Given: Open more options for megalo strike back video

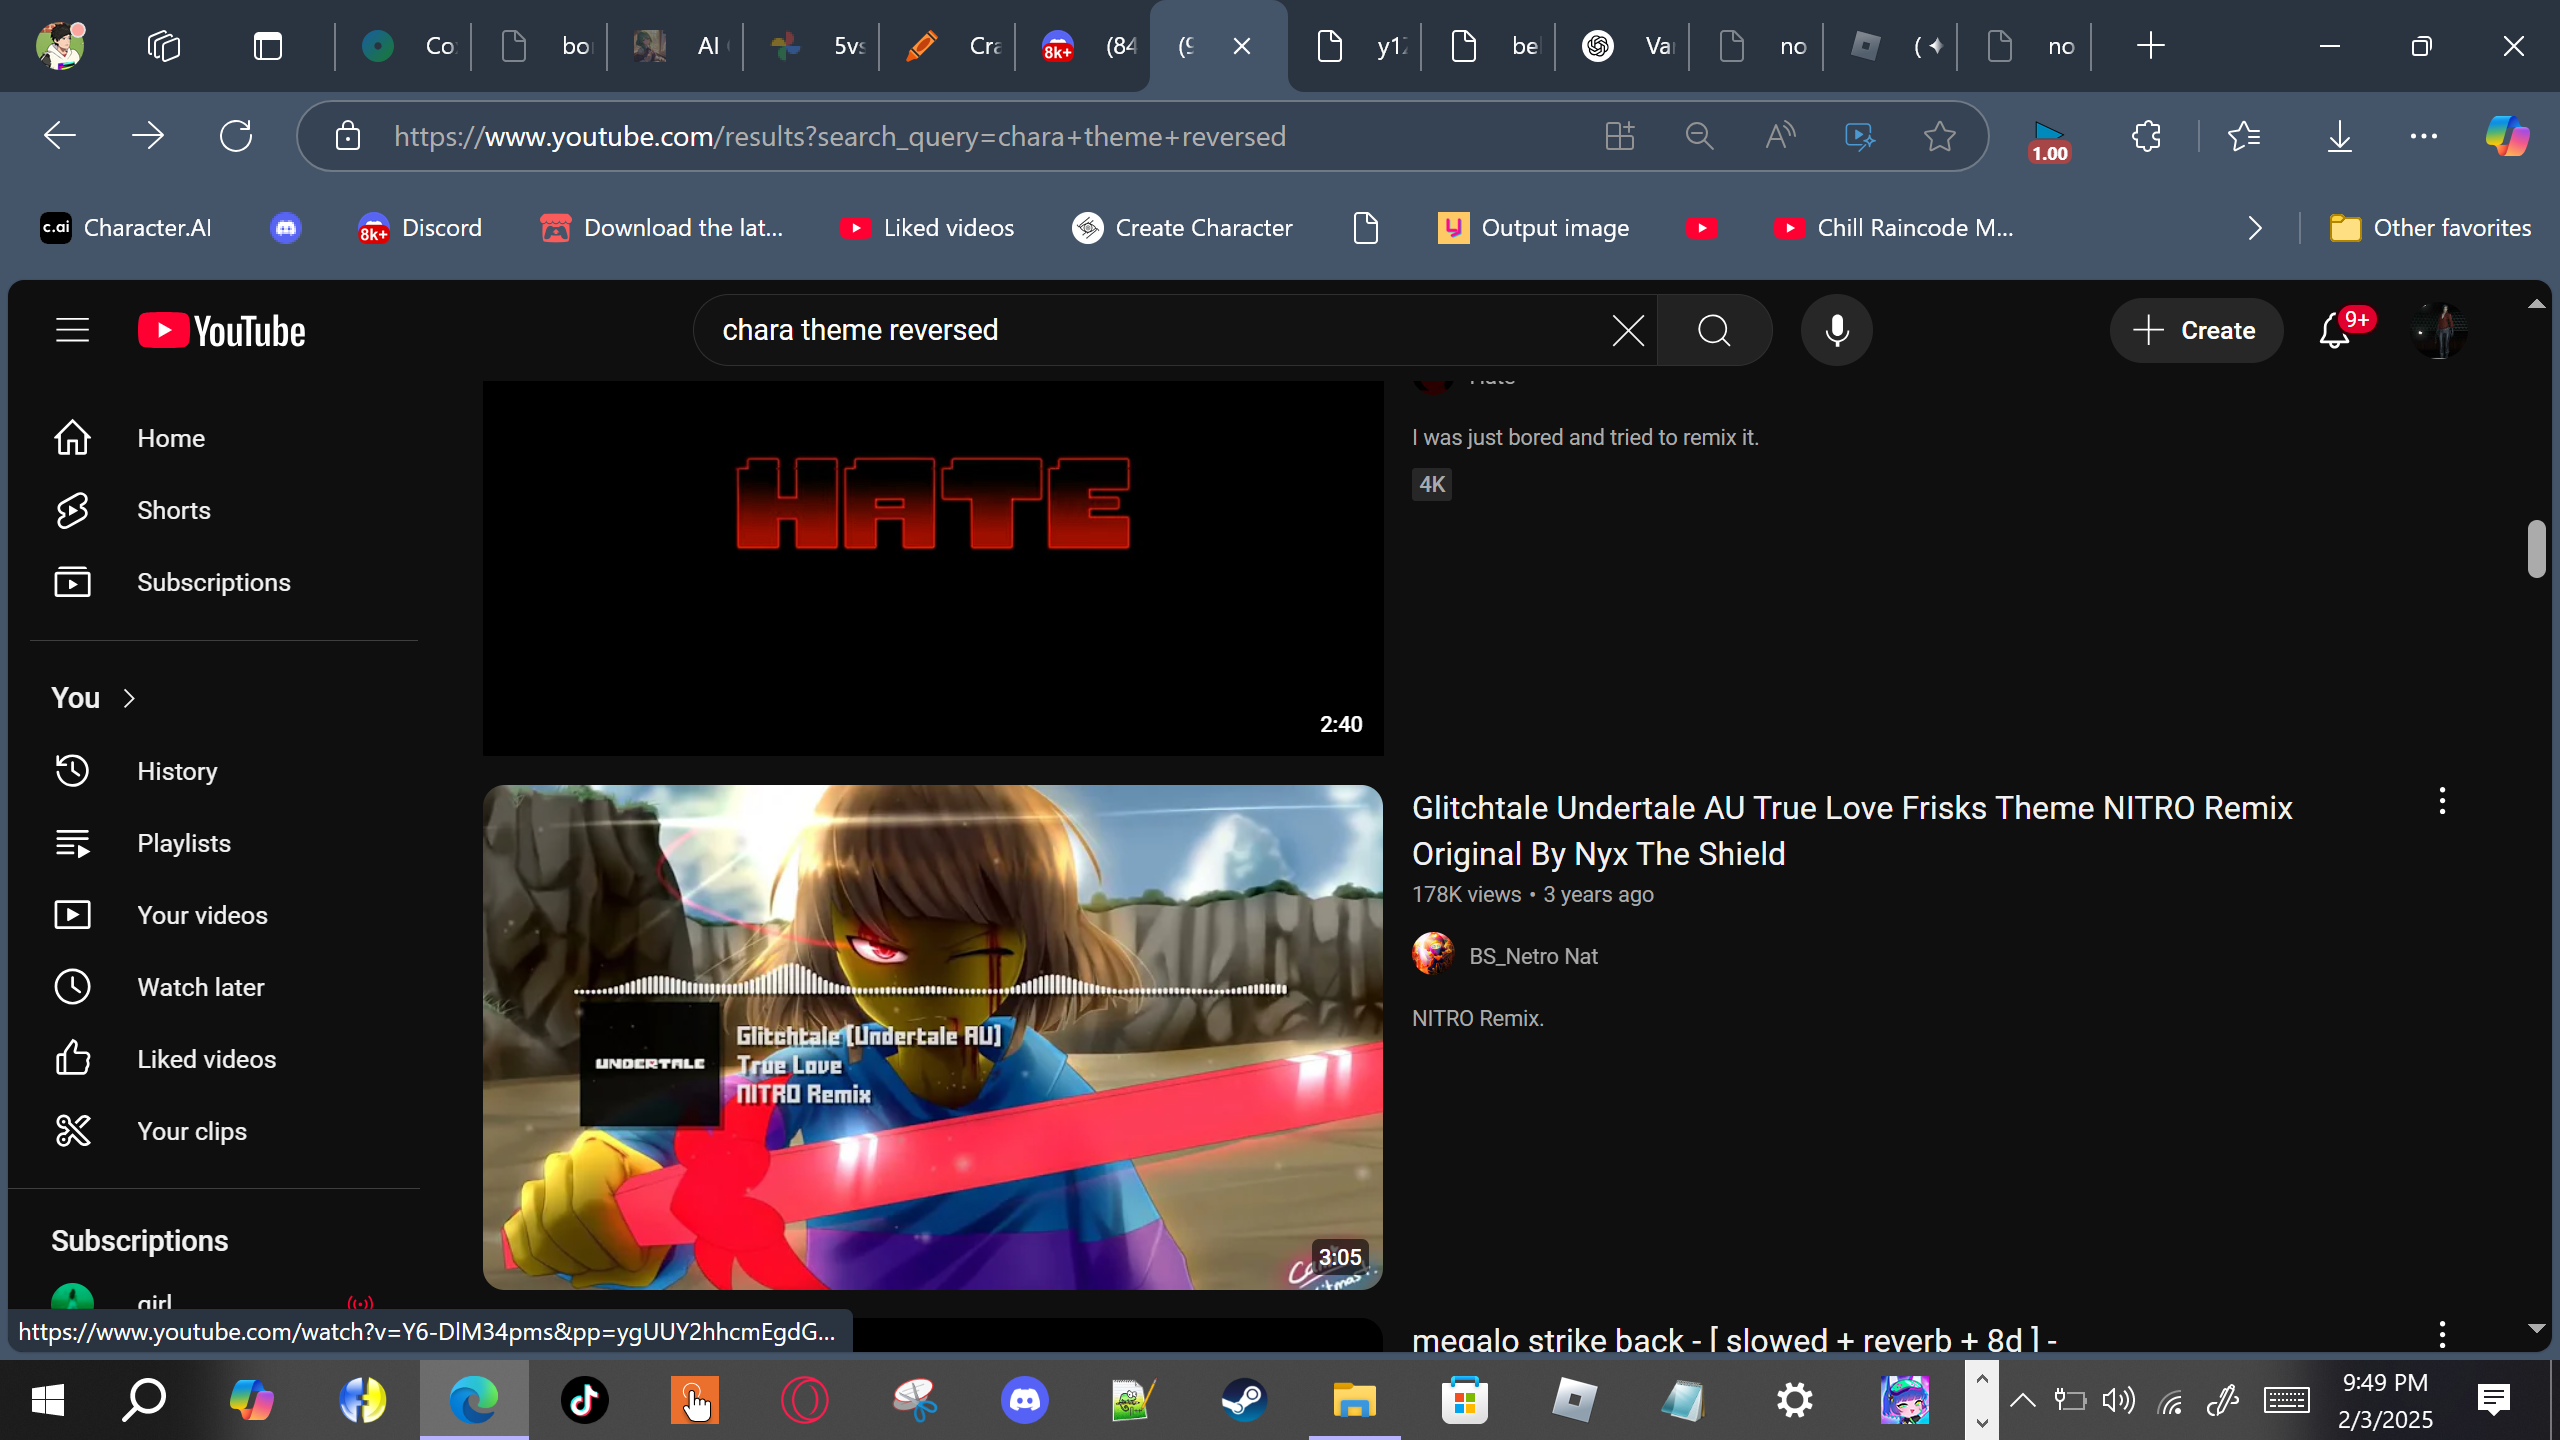Looking at the screenshot, I should tap(2442, 1334).
